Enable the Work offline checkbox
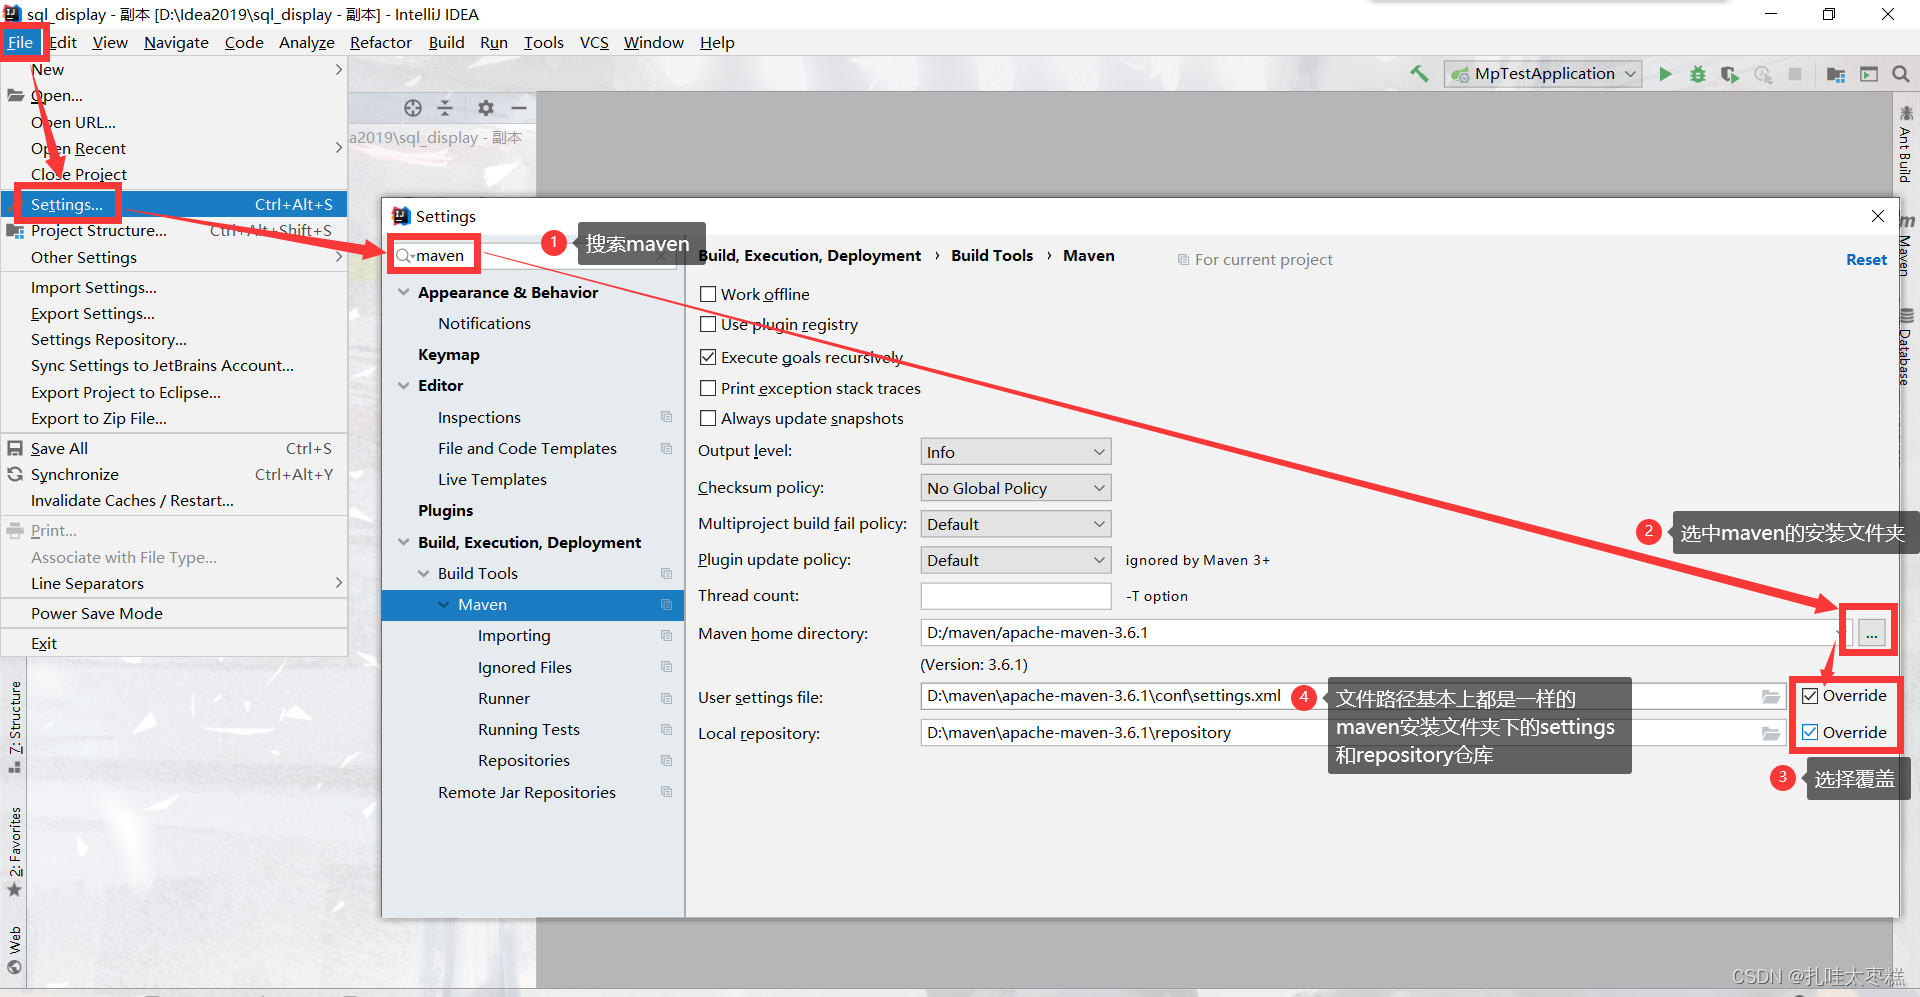 click(x=708, y=294)
